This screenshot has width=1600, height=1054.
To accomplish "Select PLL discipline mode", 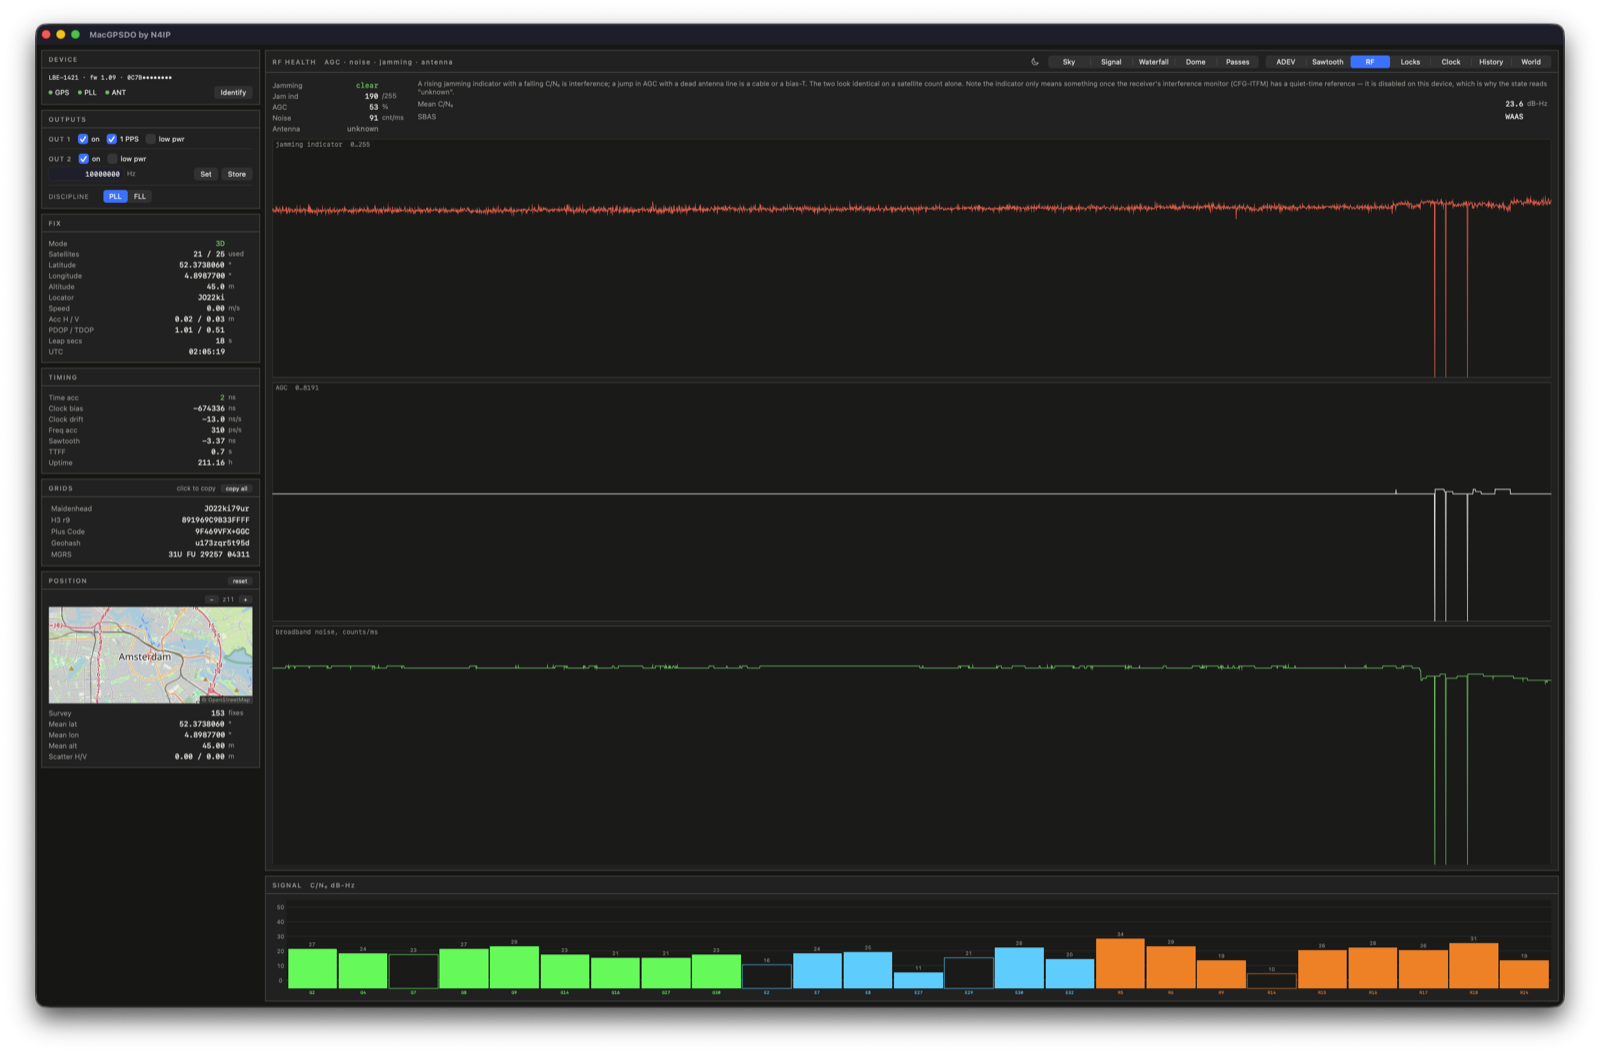I will pyautogui.click(x=115, y=197).
